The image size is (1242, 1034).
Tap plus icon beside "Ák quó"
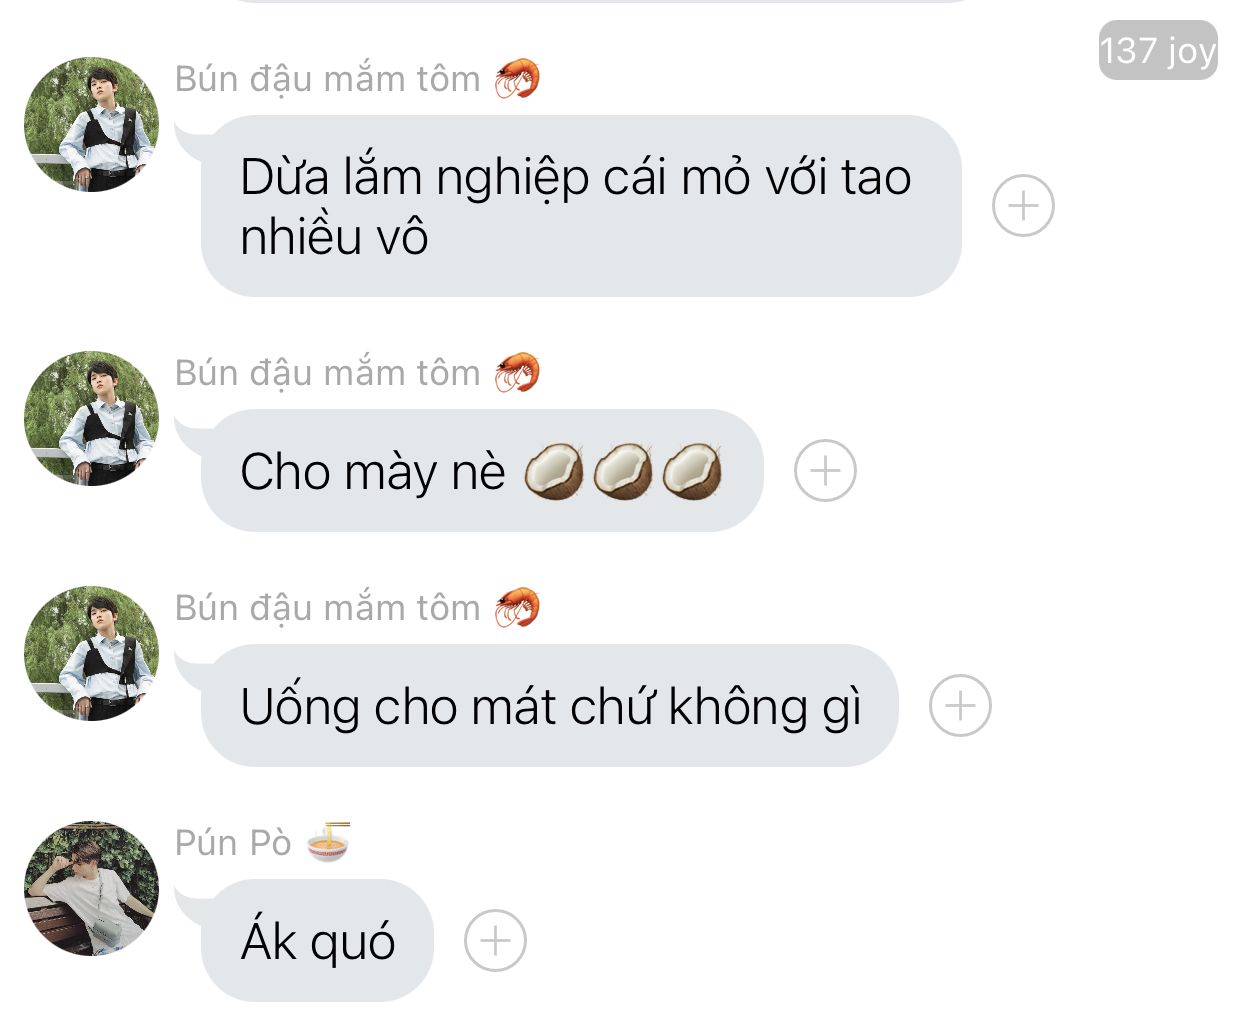click(495, 940)
